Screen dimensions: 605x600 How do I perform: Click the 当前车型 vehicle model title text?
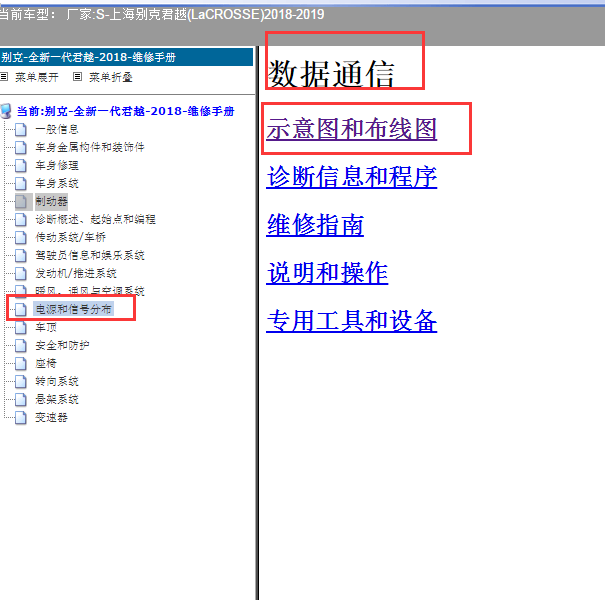click(162, 15)
